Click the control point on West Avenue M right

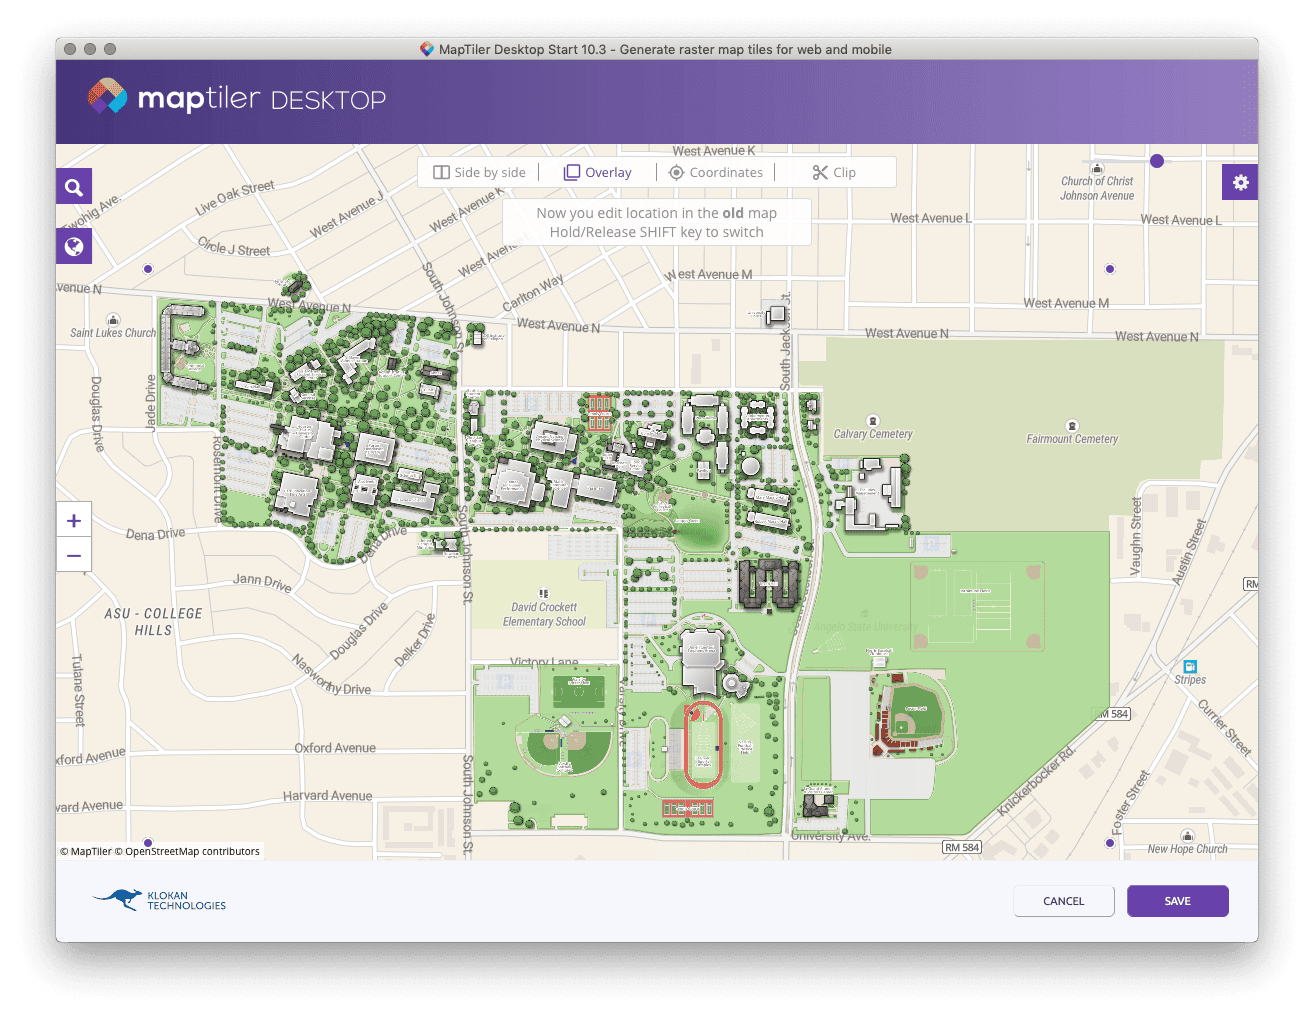pos(1110,269)
